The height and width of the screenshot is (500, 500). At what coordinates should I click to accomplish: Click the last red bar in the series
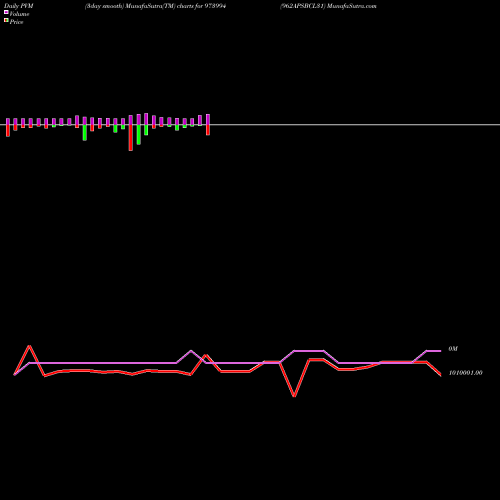[x=208, y=130]
